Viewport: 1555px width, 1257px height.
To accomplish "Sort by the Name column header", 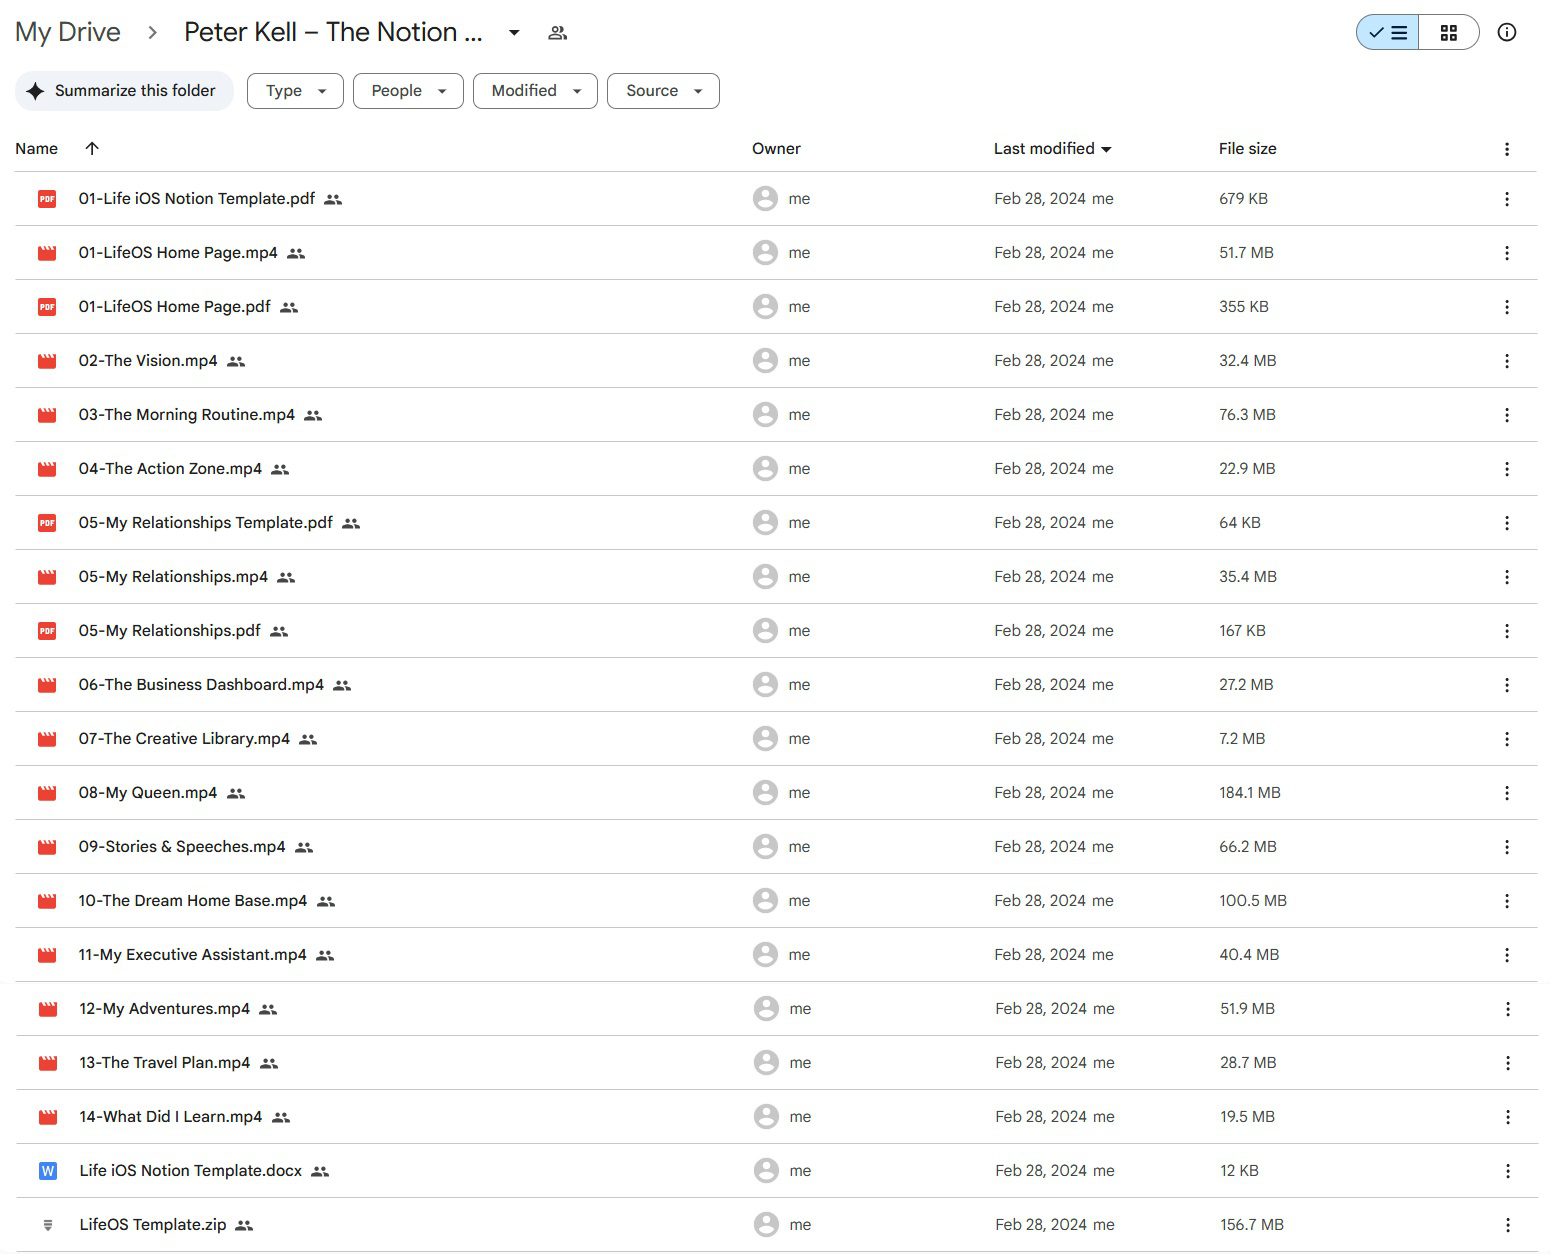I will pyautogui.click(x=37, y=149).
